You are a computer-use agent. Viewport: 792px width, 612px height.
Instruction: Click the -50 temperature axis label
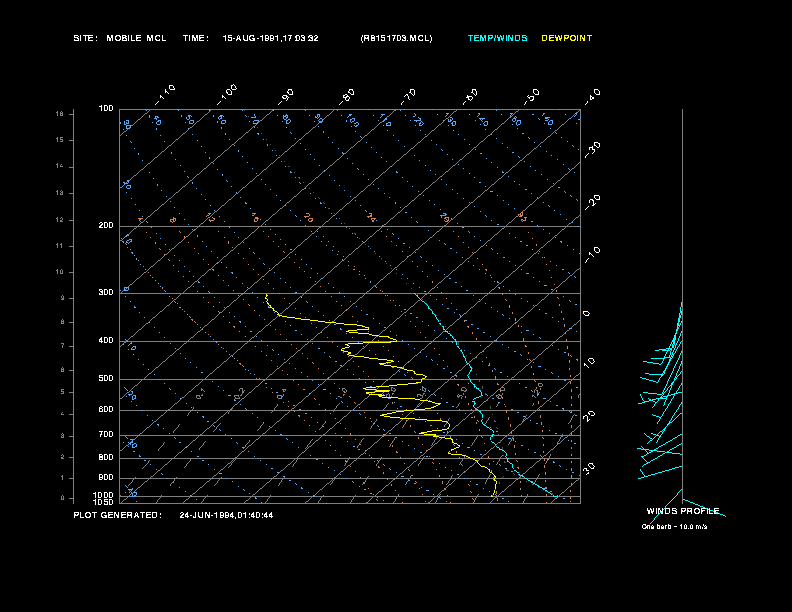pos(531,97)
